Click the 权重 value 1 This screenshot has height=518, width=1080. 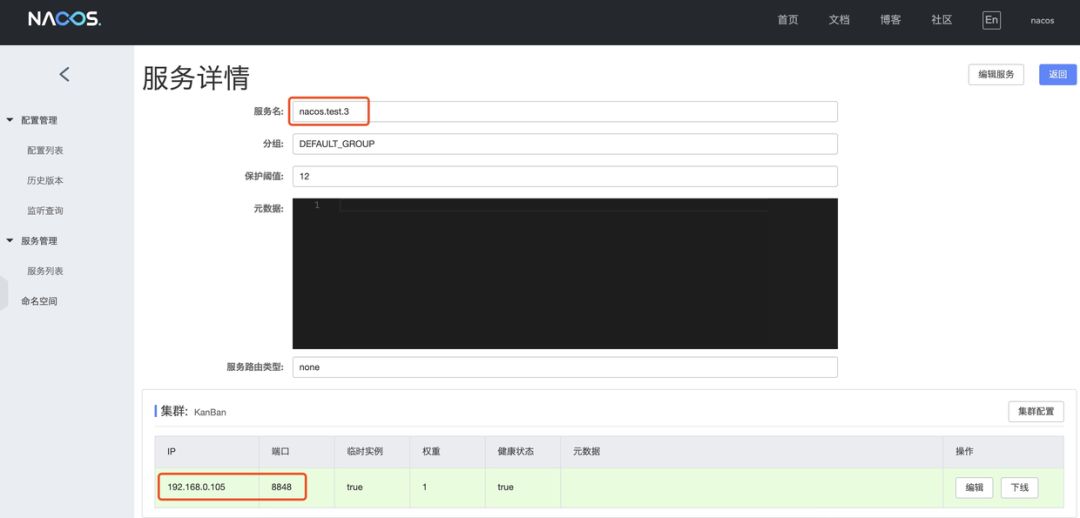click(425, 487)
